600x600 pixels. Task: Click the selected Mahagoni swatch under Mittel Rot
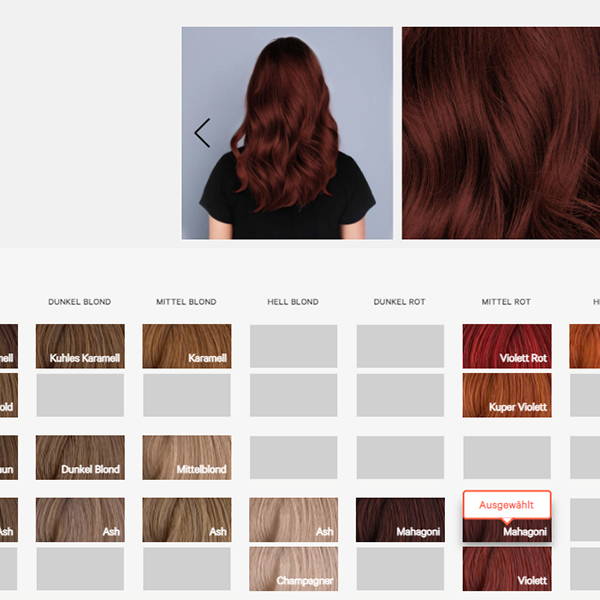click(507, 531)
